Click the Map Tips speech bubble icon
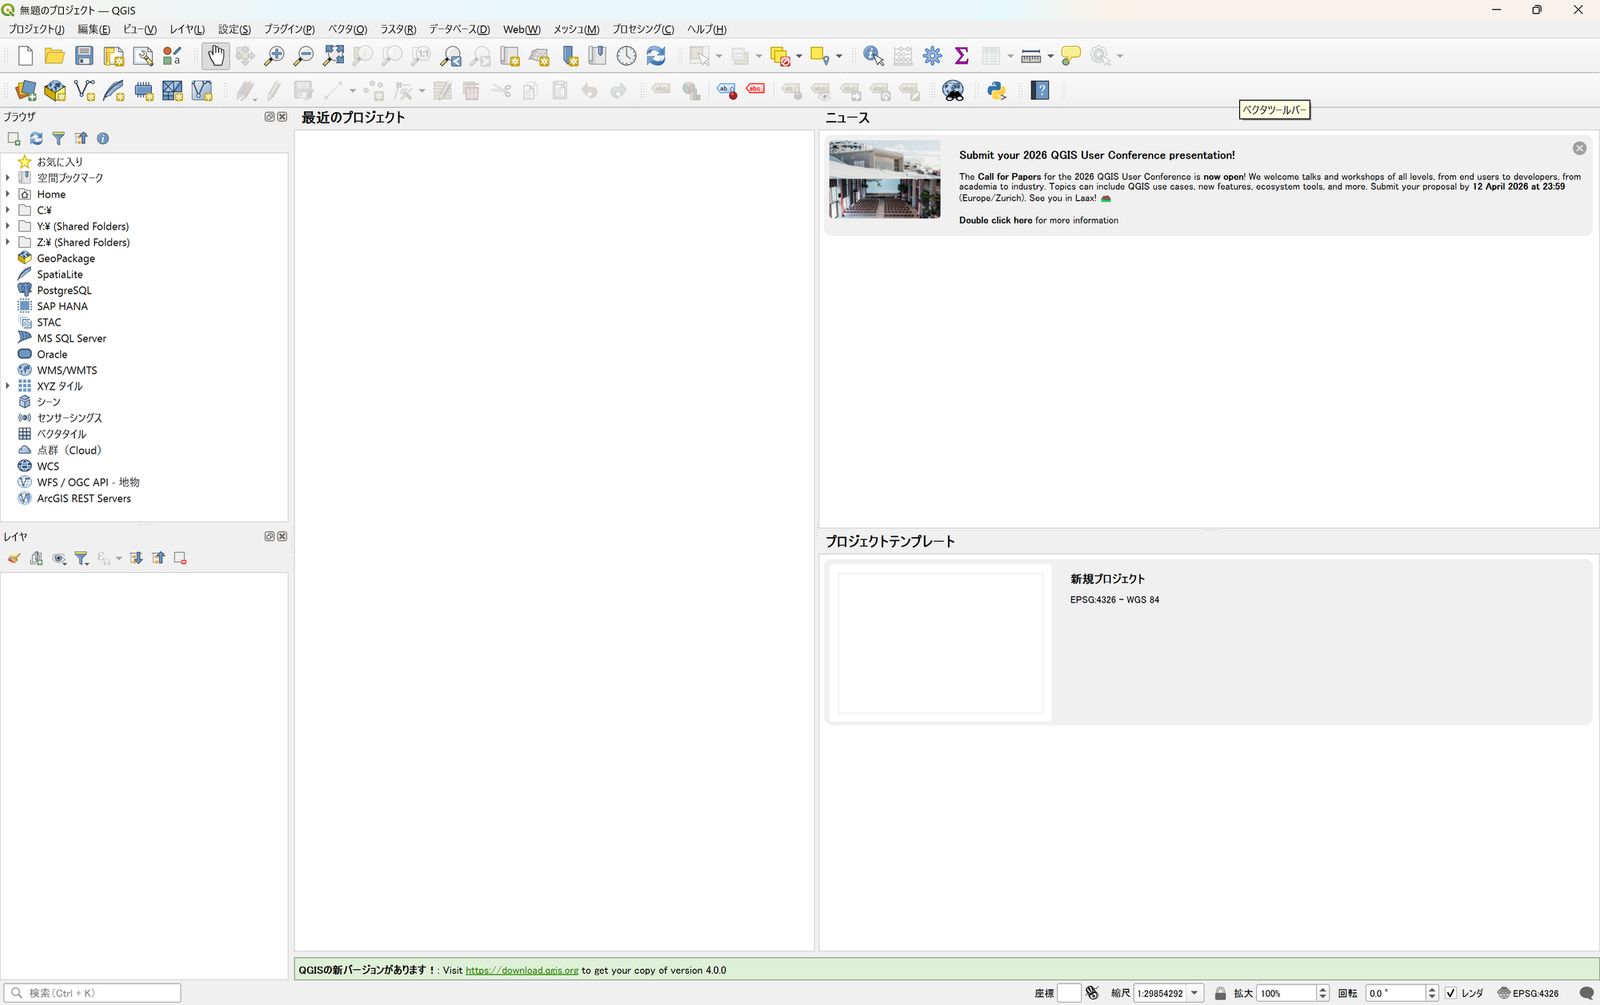 [x=1071, y=56]
